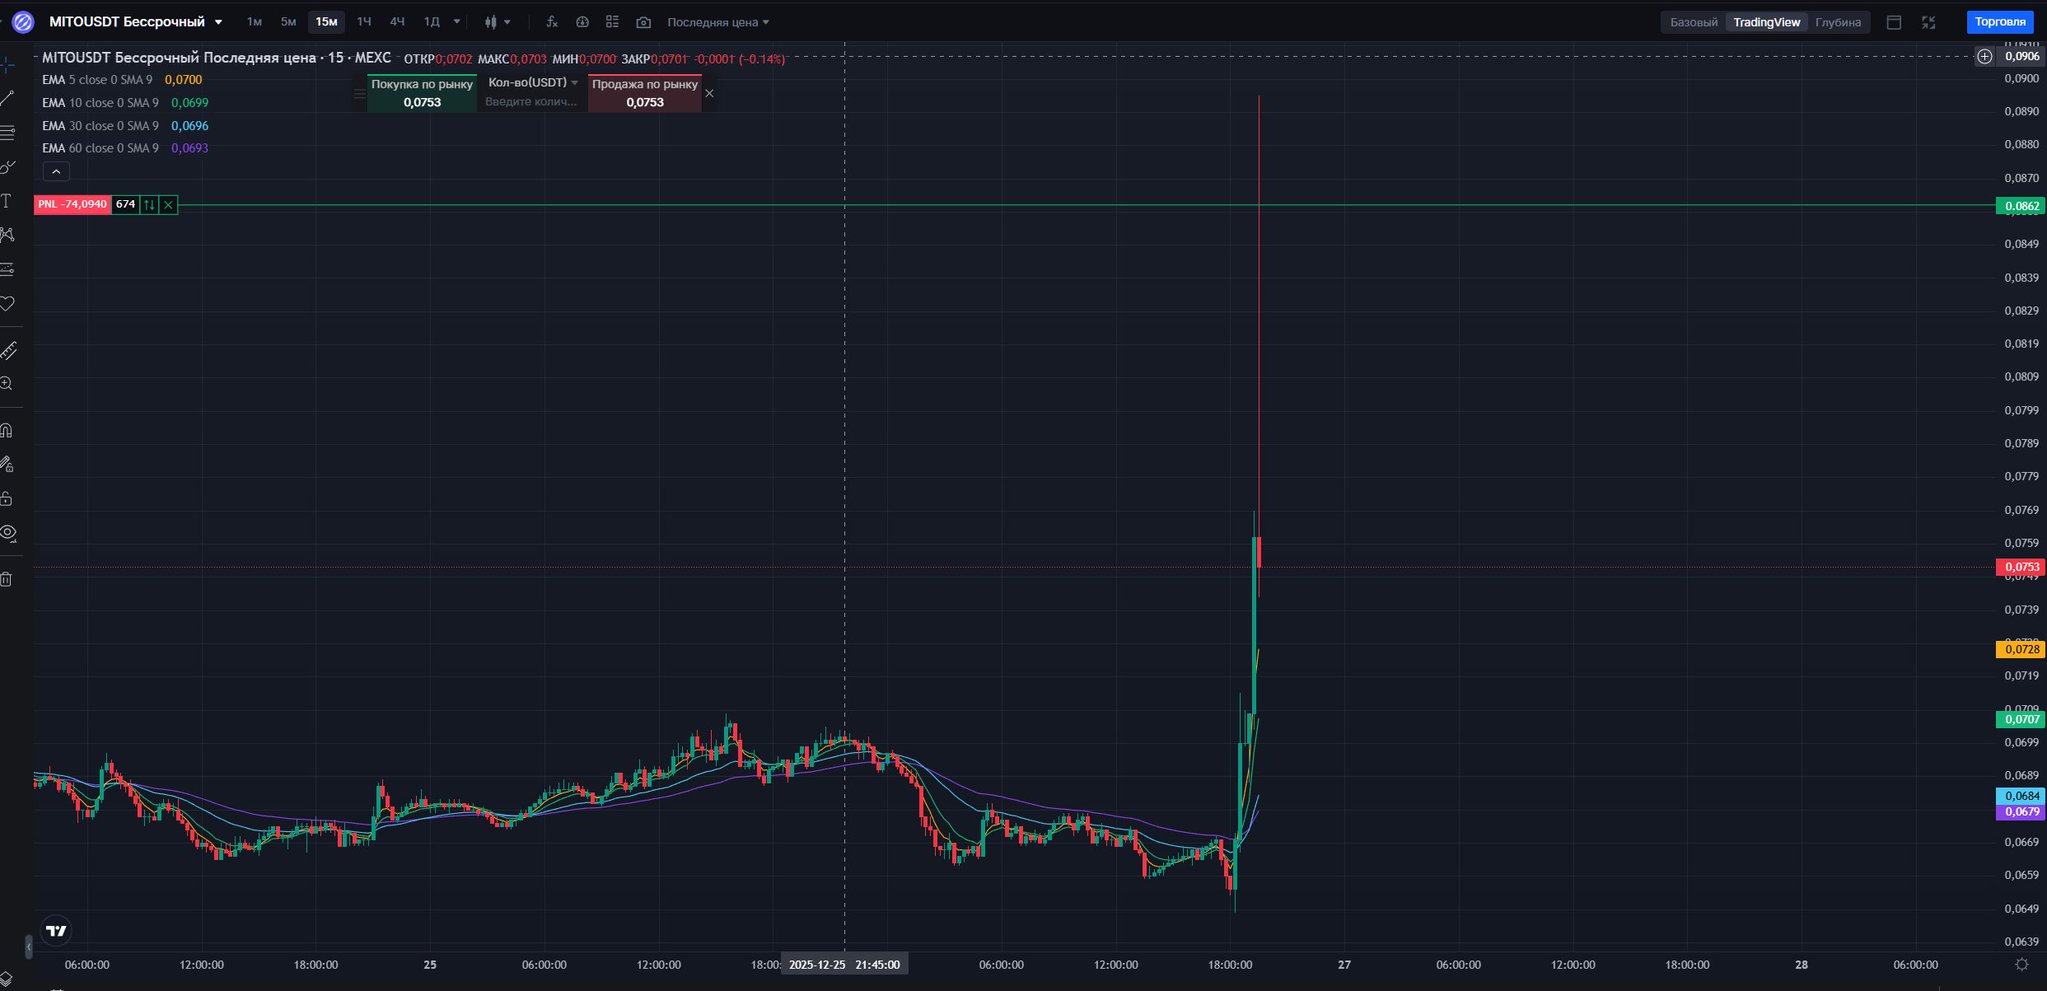
Task: Select the trend line drawing tool
Action: pos(7,98)
